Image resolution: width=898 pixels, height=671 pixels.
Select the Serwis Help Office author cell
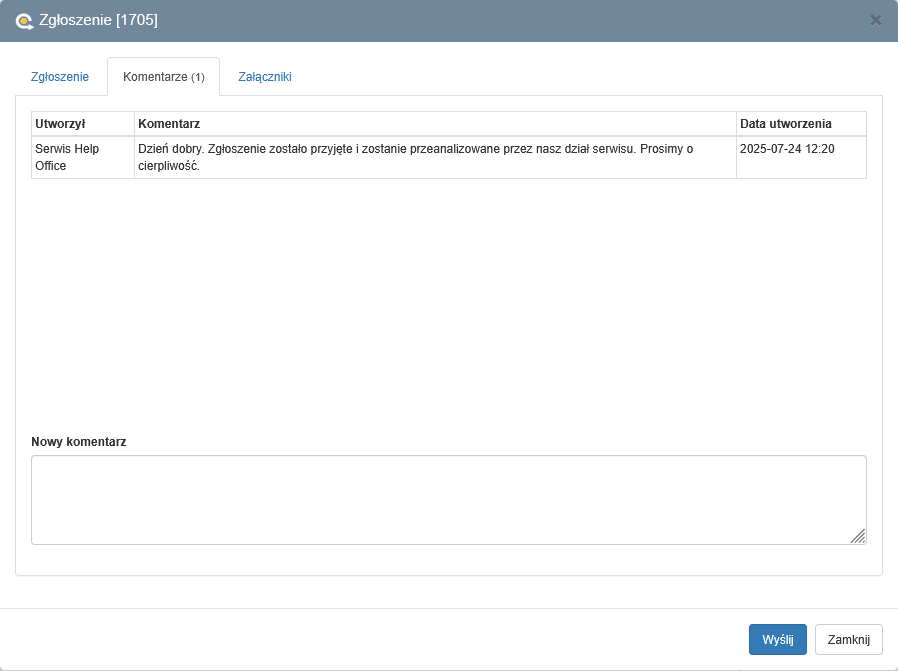point(67,157)
